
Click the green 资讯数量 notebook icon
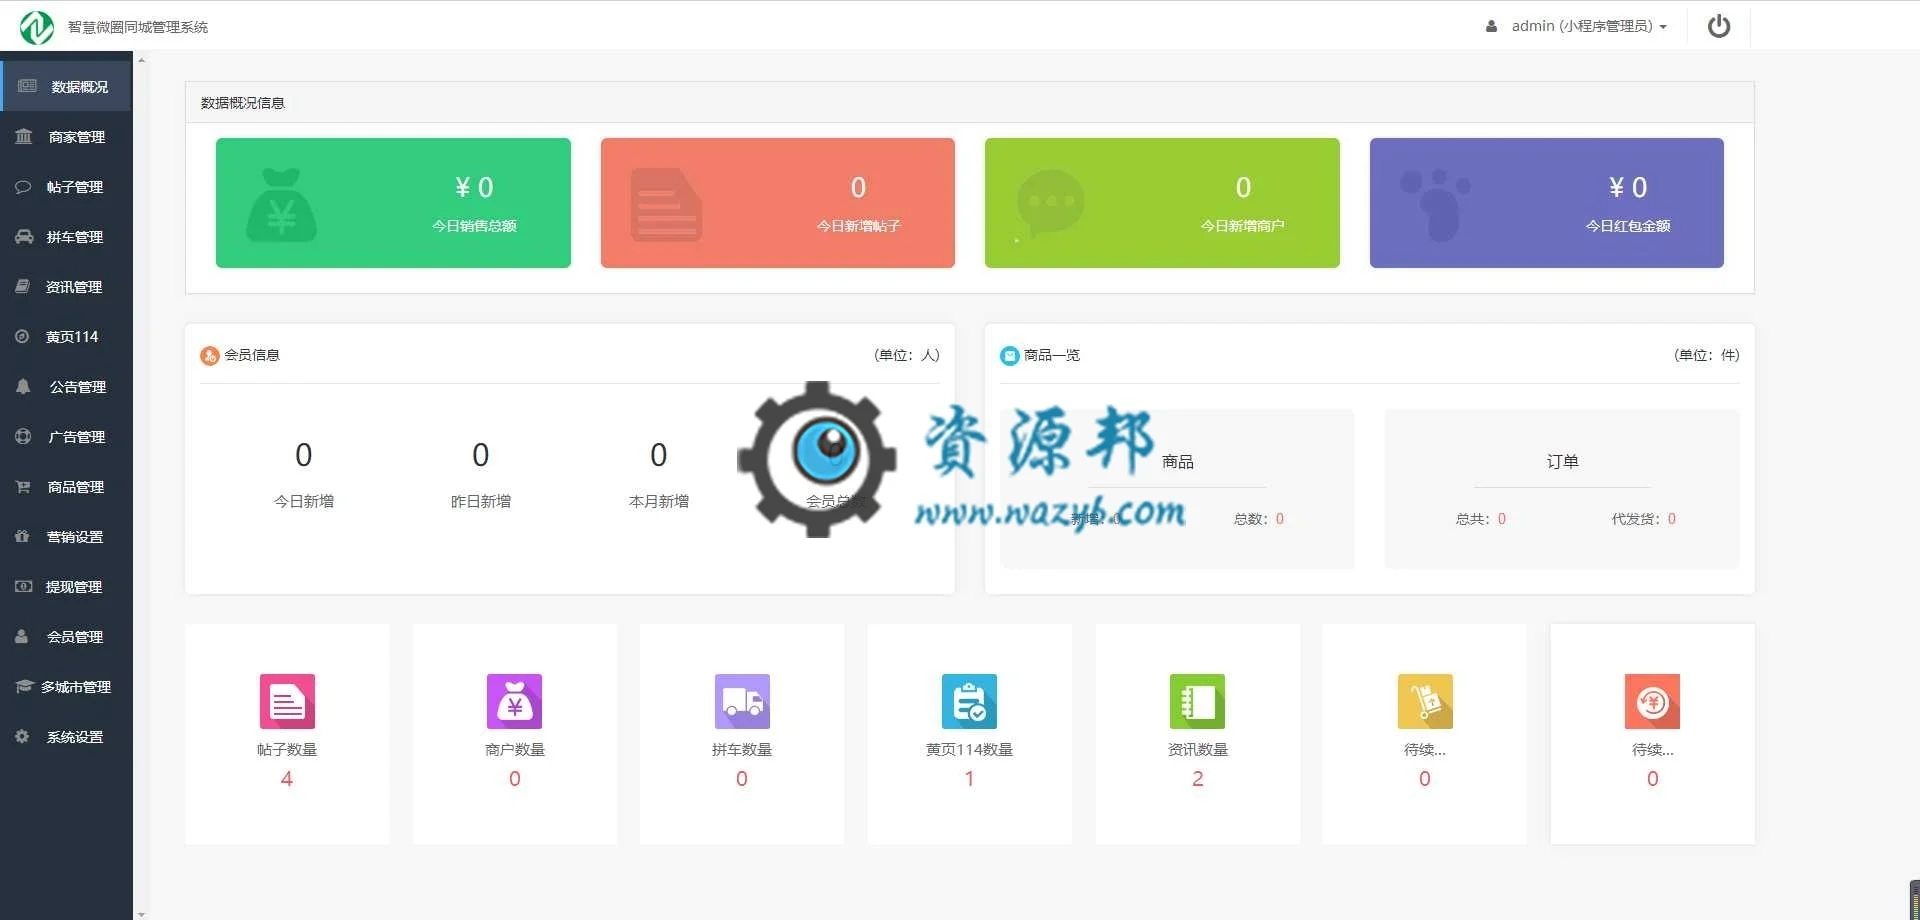[1197, 701]
